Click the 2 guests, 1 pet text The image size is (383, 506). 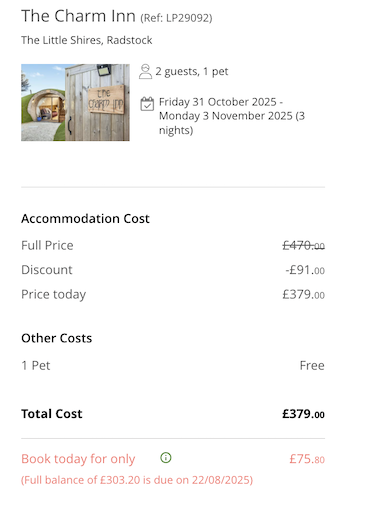pos(192,71)
